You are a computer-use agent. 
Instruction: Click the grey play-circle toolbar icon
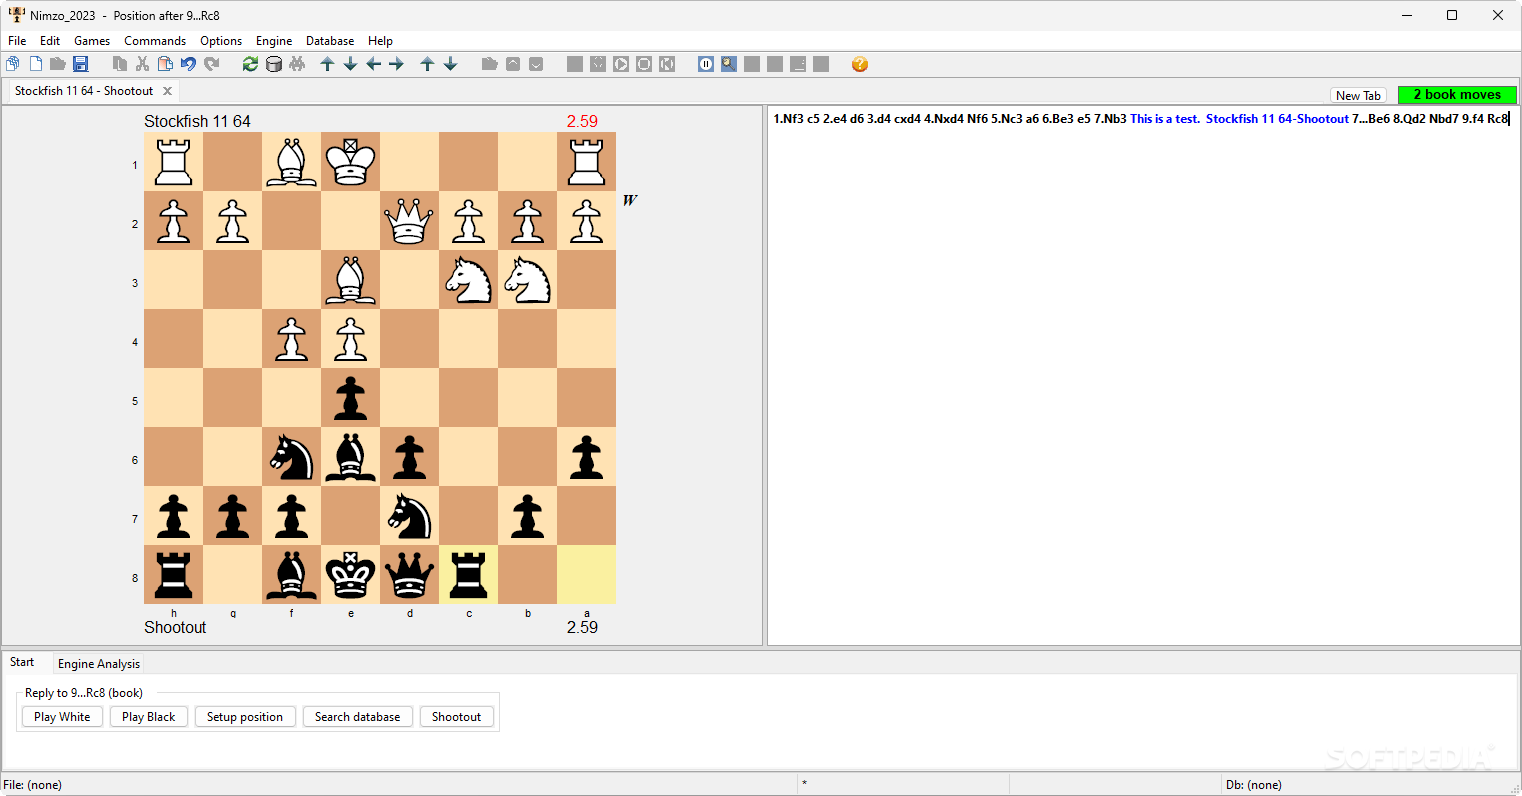[x=621, y=64]
